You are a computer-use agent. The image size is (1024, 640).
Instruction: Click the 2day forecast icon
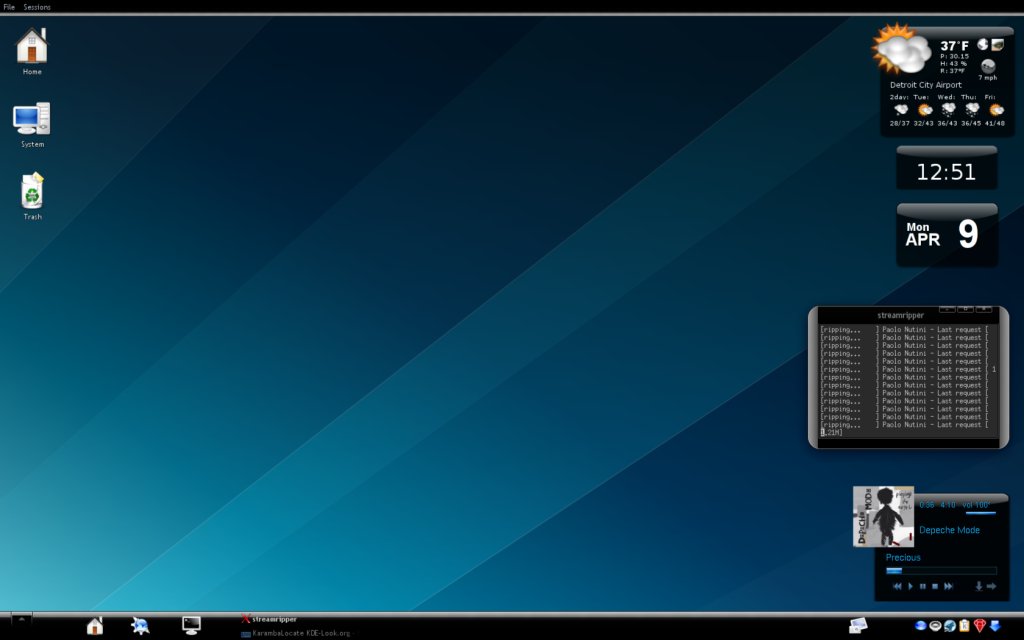[x=901, y=110]
